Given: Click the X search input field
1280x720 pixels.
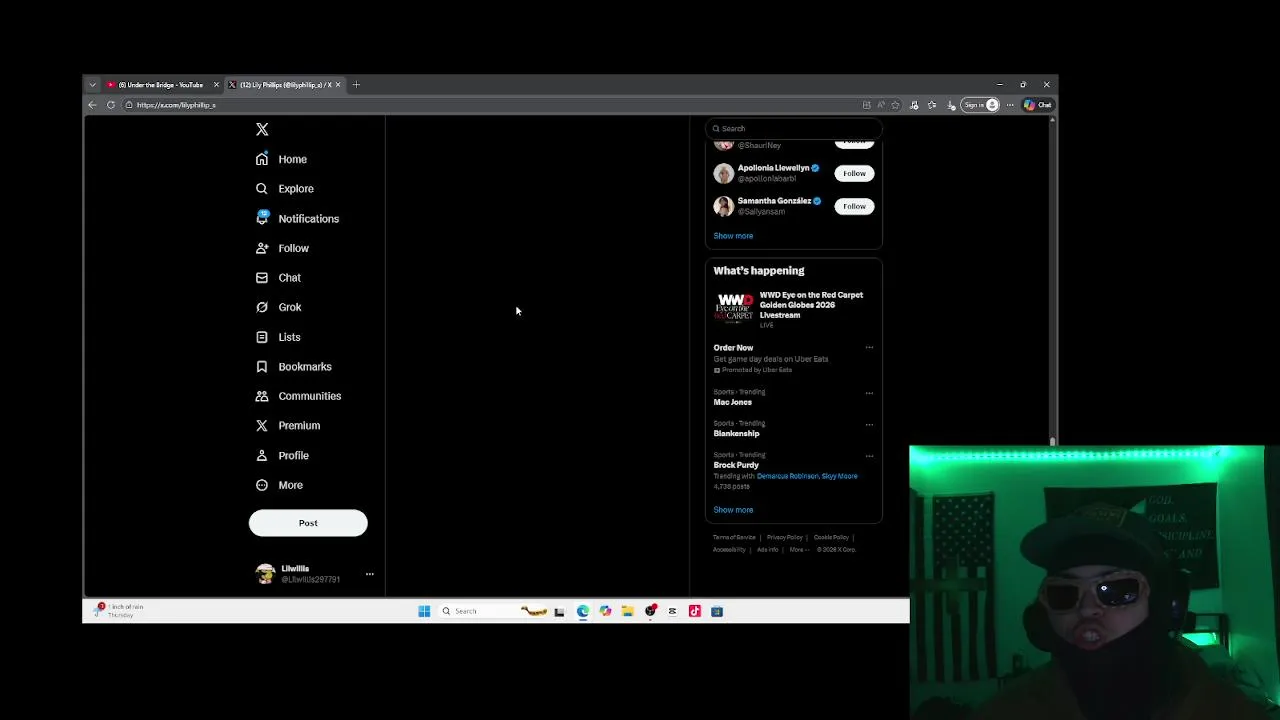Looking at the screenshot, I should [793, 128].
